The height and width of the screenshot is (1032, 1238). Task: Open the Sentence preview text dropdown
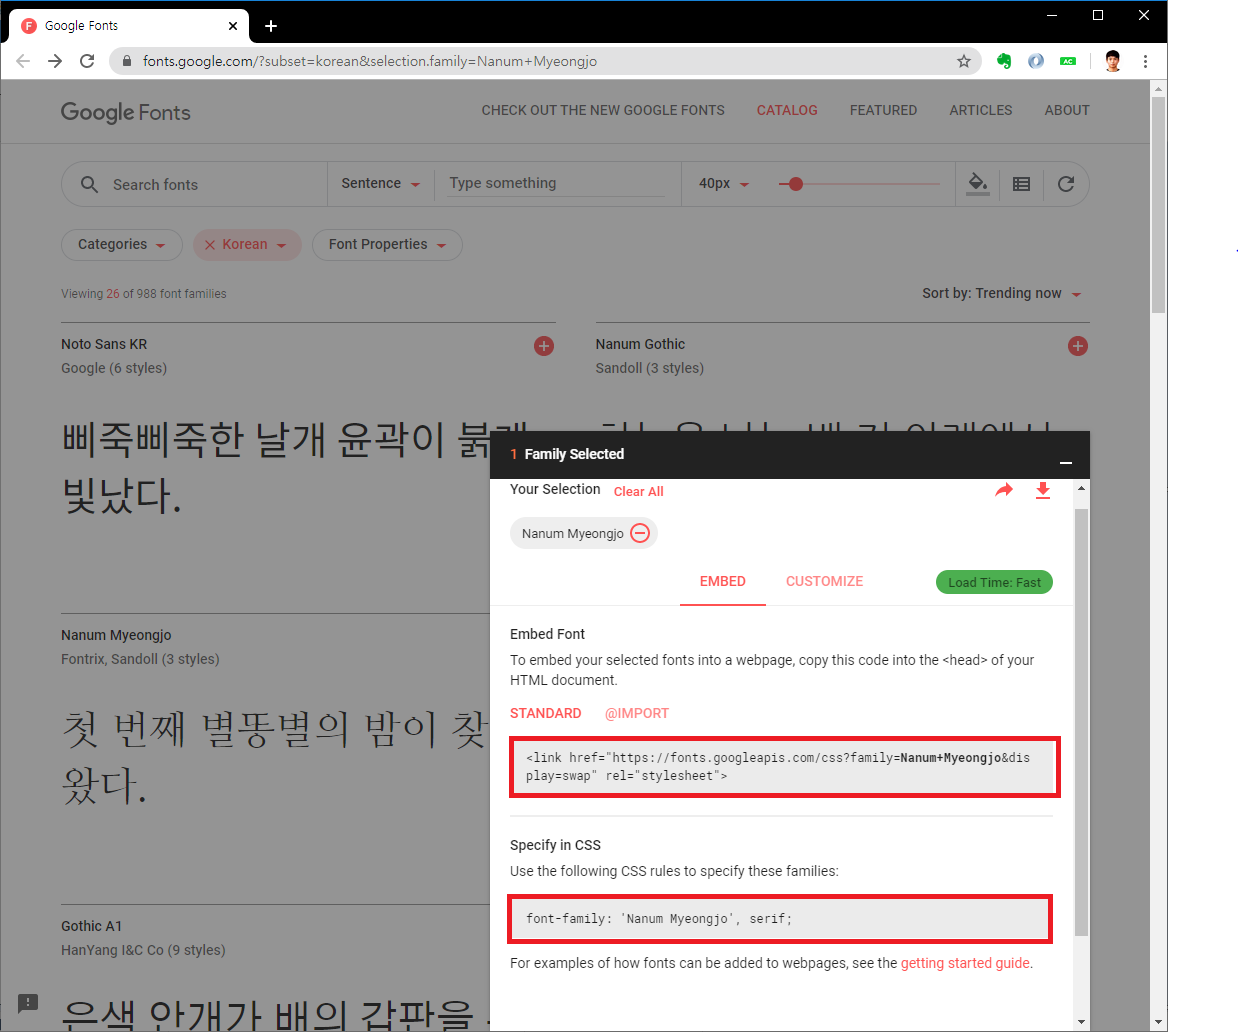point(380,183)
